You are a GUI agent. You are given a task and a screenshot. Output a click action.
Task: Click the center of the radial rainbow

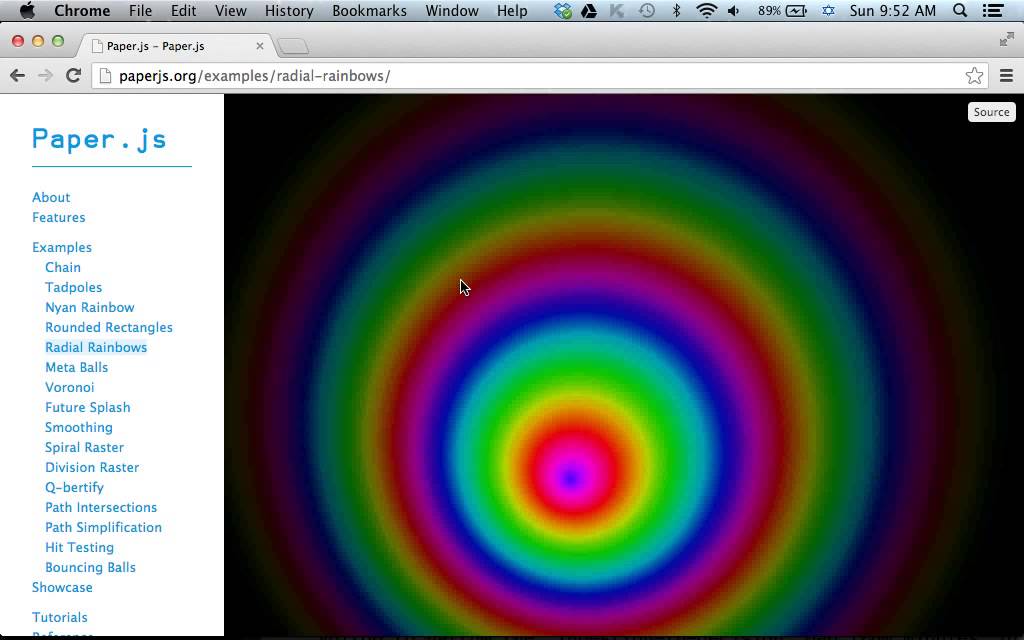(571, 479)
